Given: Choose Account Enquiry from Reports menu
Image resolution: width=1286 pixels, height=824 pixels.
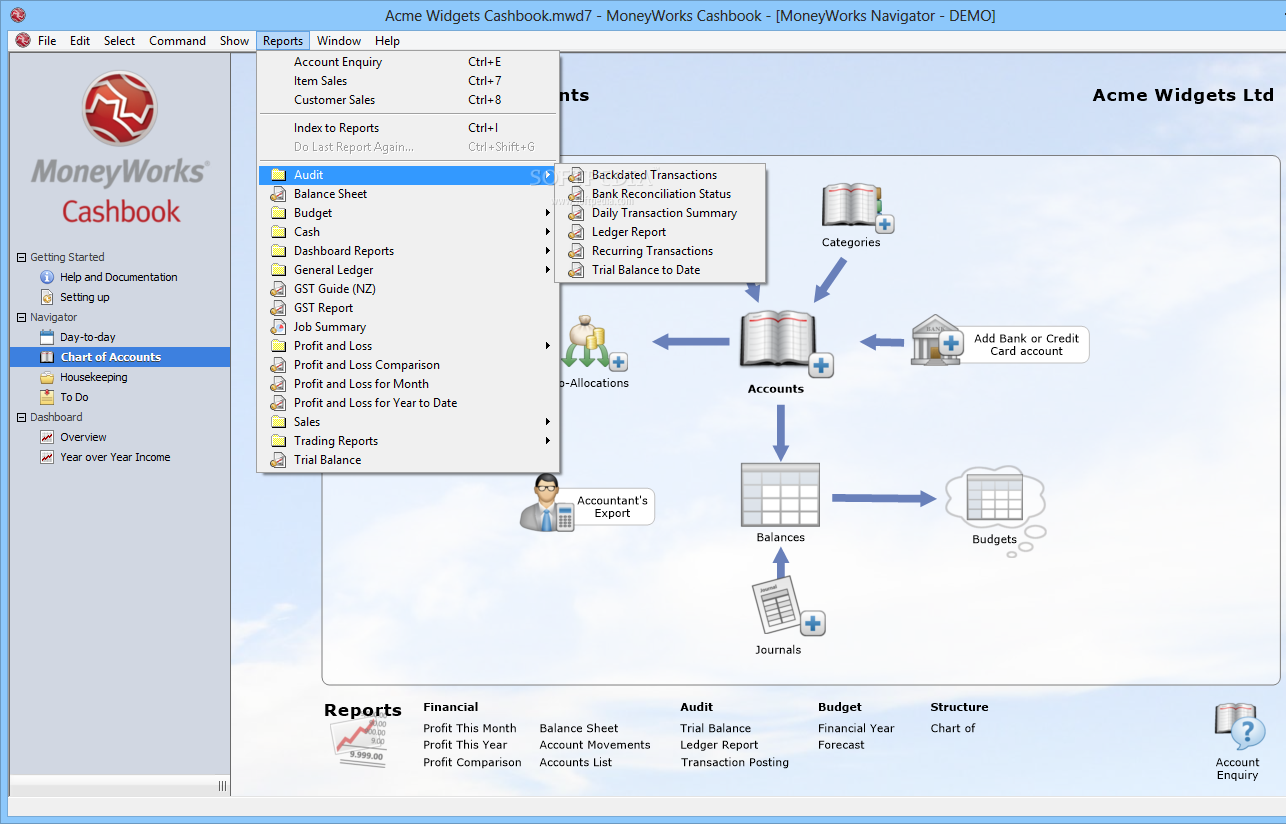Looking at the screenshot, I should (x=408, y=62).
